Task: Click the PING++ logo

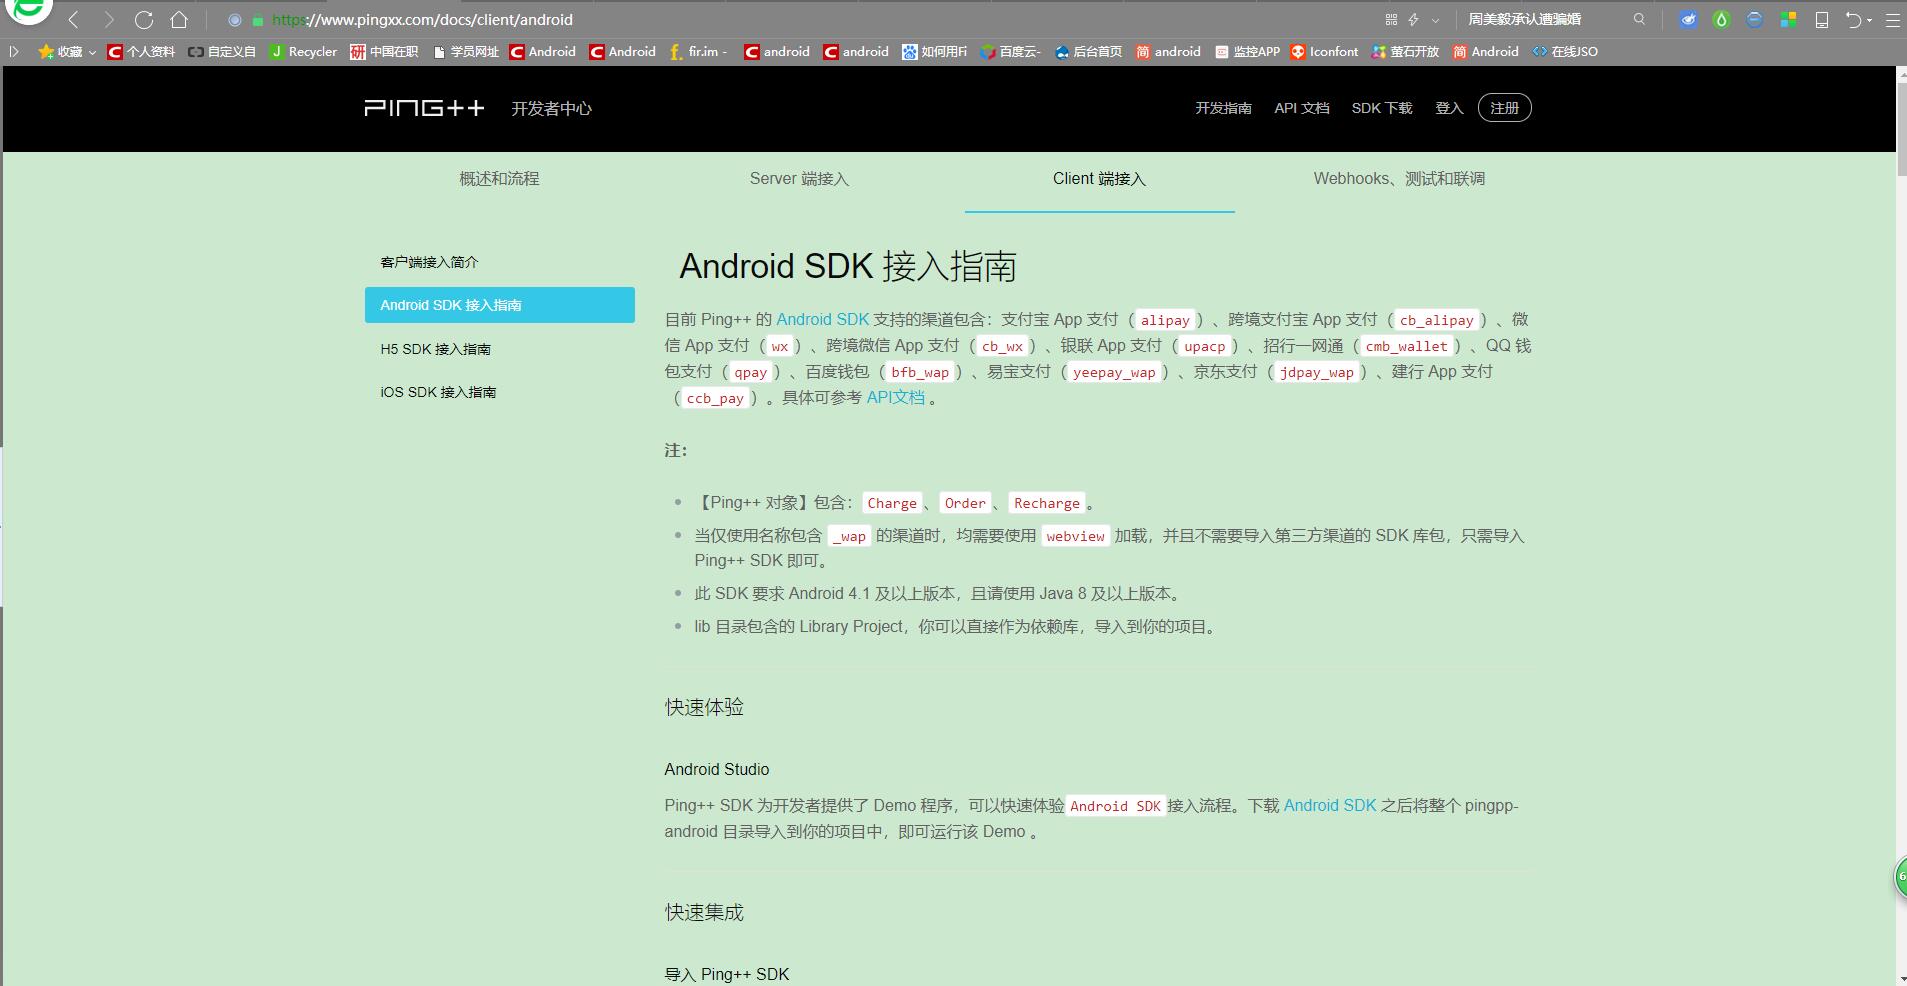Action: pos(424,108)
